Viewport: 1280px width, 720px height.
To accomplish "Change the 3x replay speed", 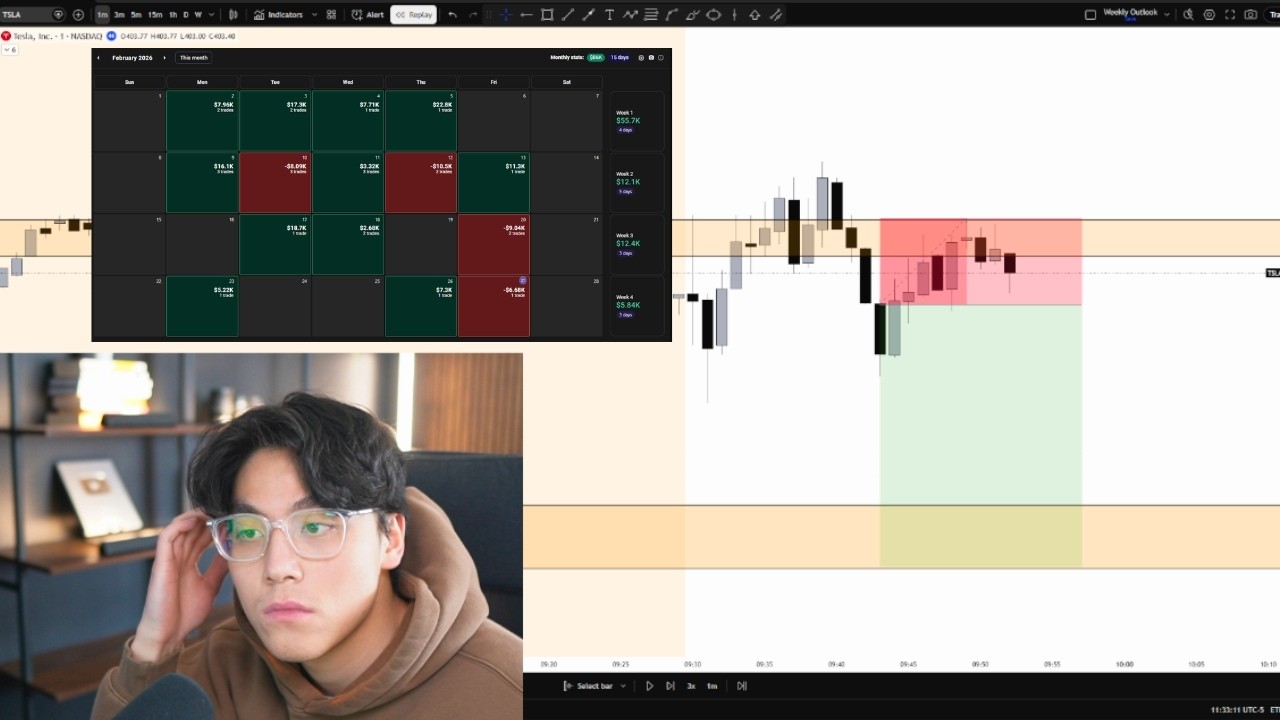I will point(691,686).
